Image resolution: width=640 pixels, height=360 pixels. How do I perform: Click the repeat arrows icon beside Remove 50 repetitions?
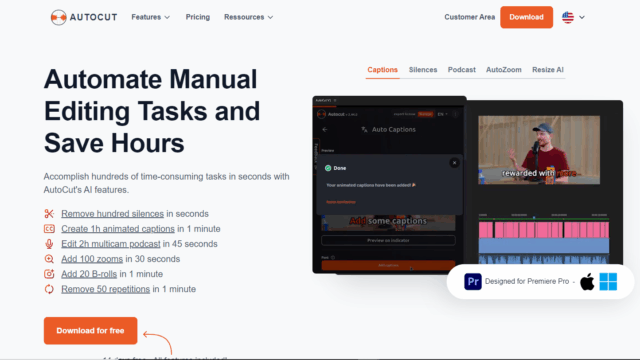tap(49, 289)
